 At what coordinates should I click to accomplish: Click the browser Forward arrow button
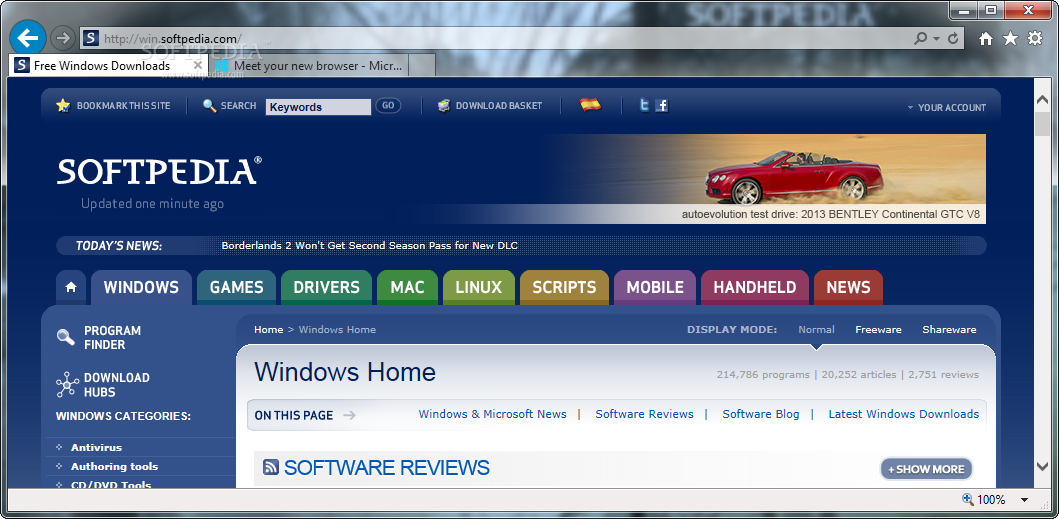63,39
